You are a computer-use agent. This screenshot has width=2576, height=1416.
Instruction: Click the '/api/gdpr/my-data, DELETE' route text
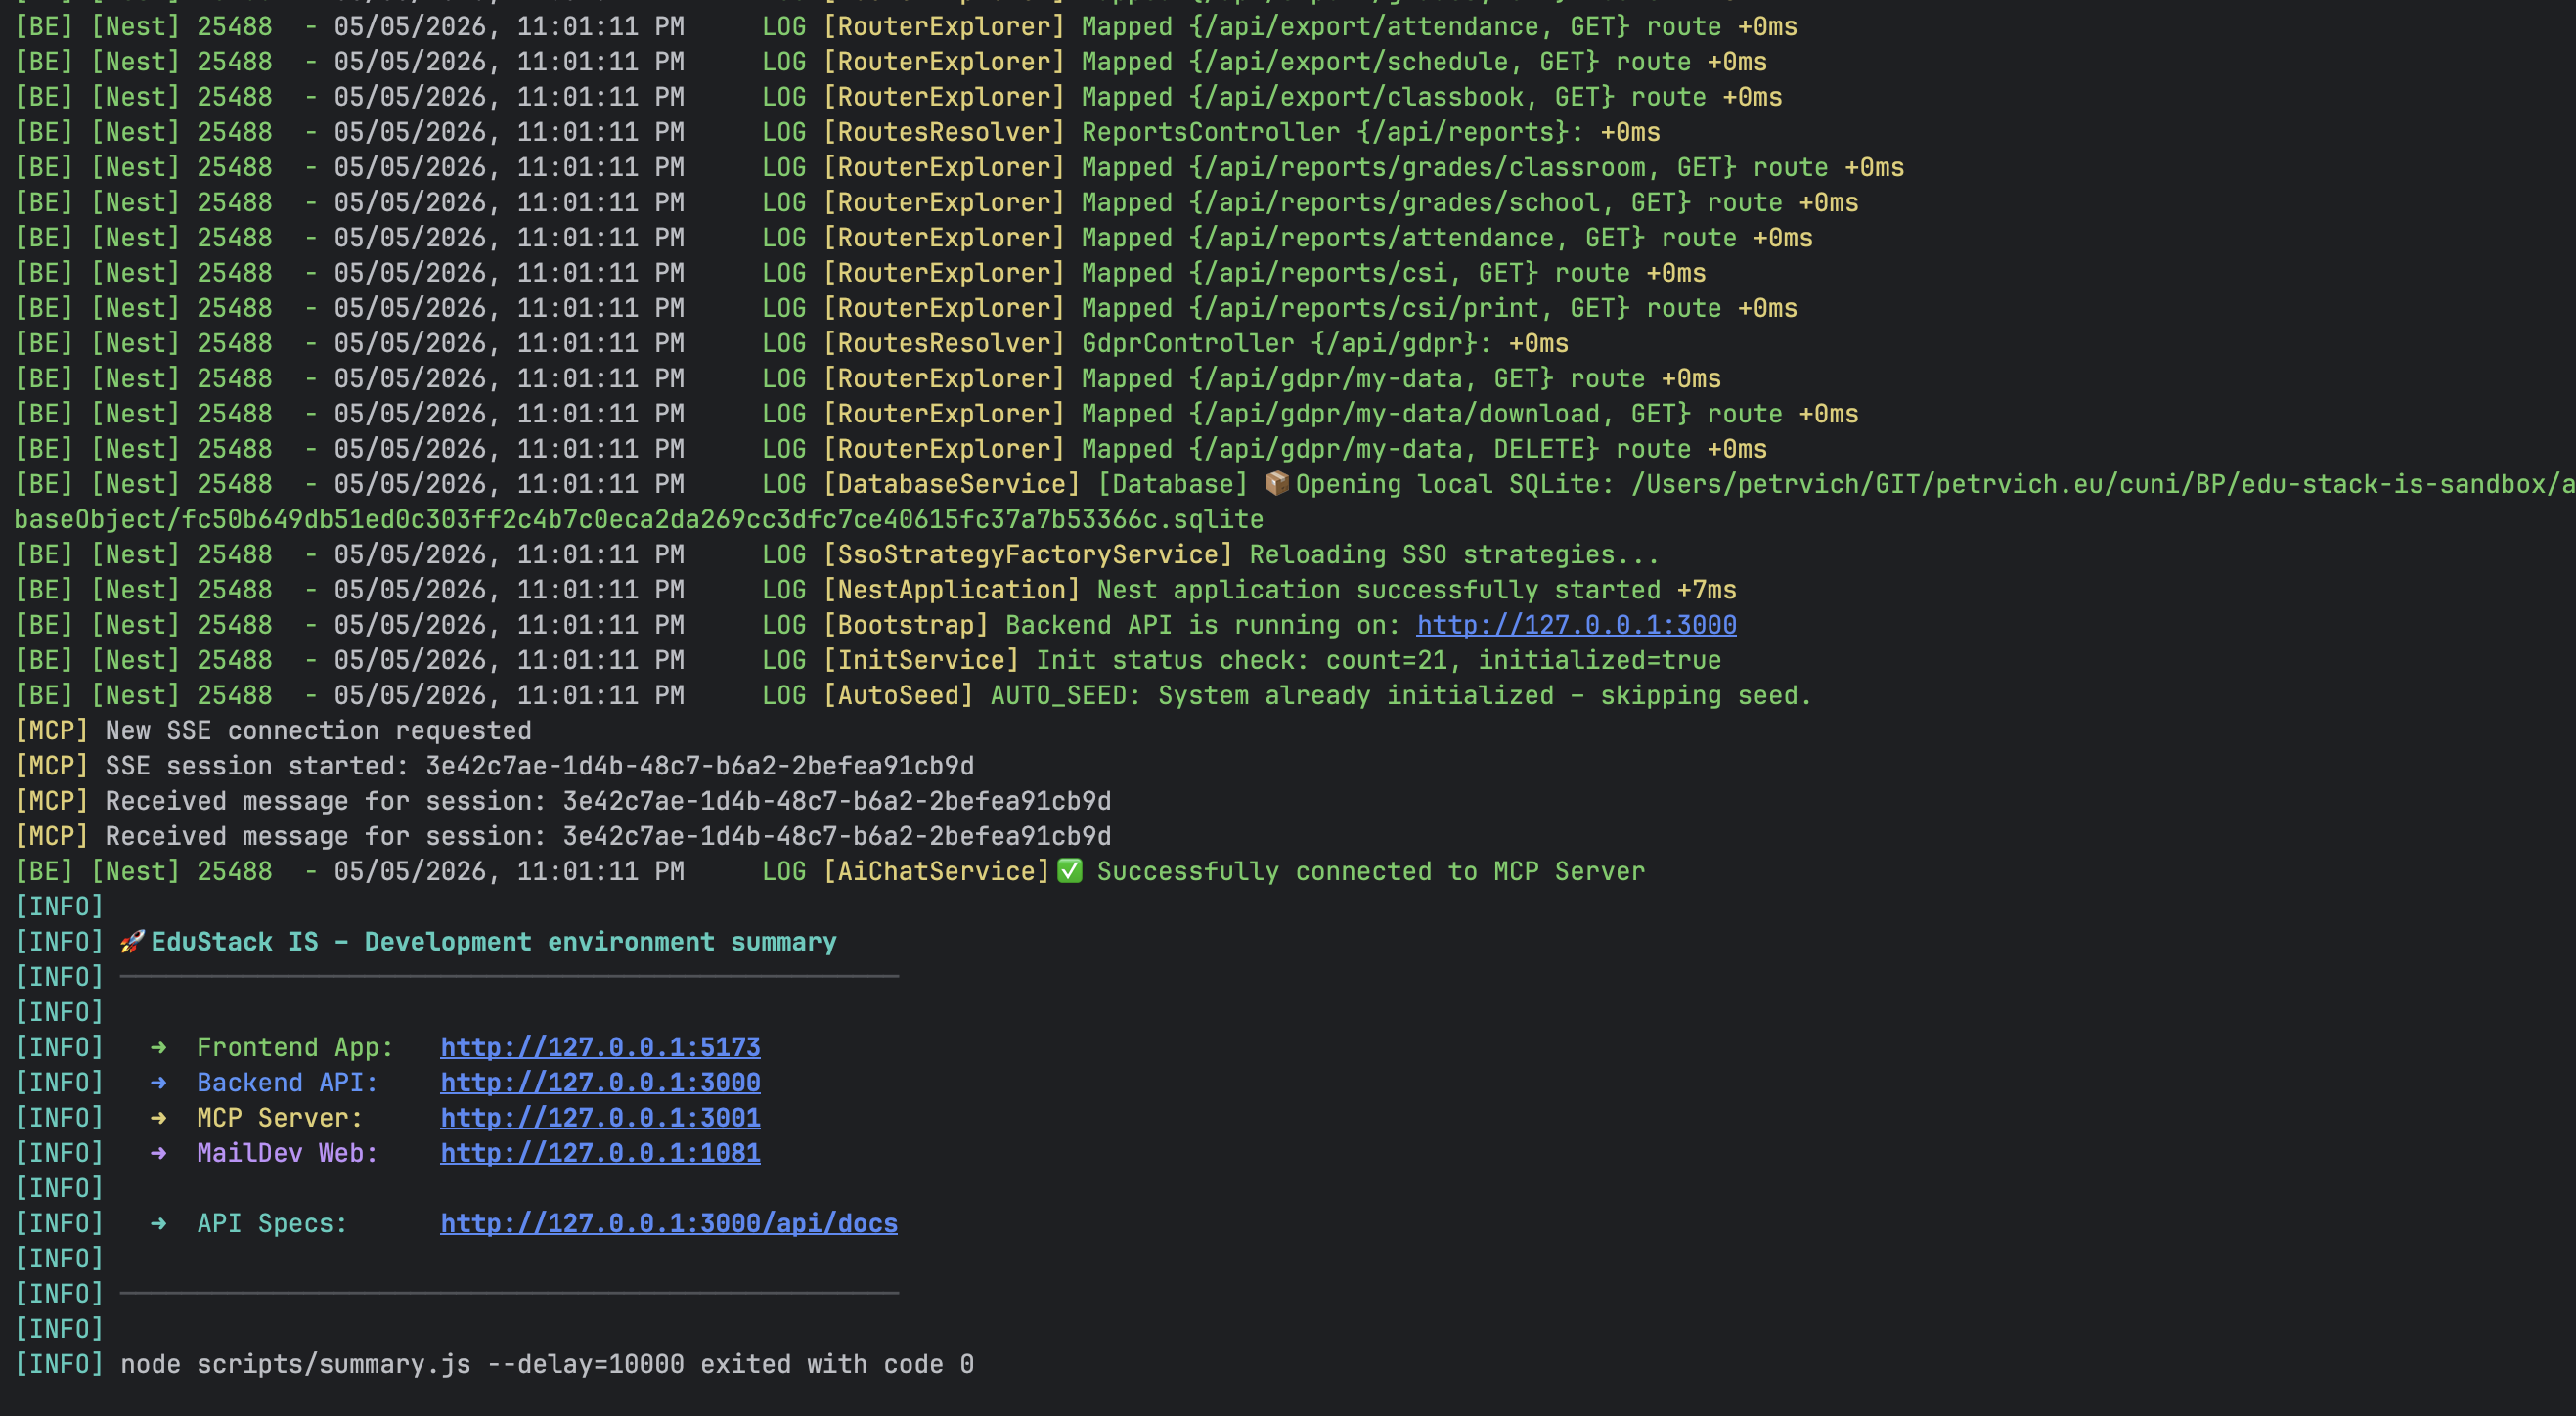pyautogui.click(x=1394, y=449)
